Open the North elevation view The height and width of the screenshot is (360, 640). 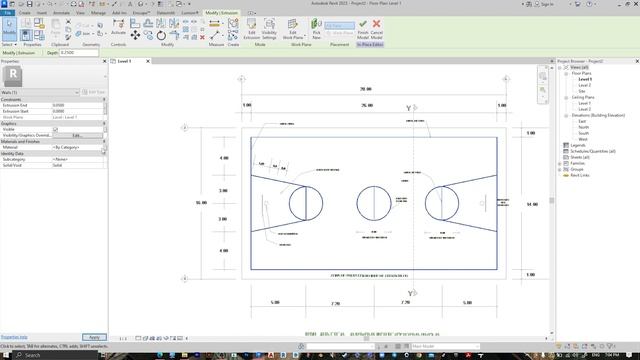(x=584, y=127)
